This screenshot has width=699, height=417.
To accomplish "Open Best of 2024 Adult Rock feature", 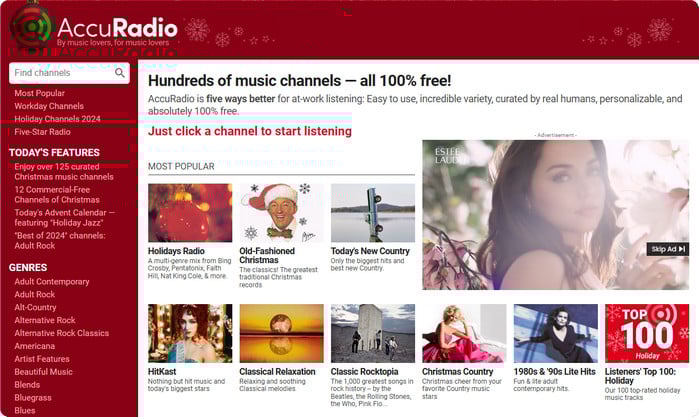I will pos(60,240).
